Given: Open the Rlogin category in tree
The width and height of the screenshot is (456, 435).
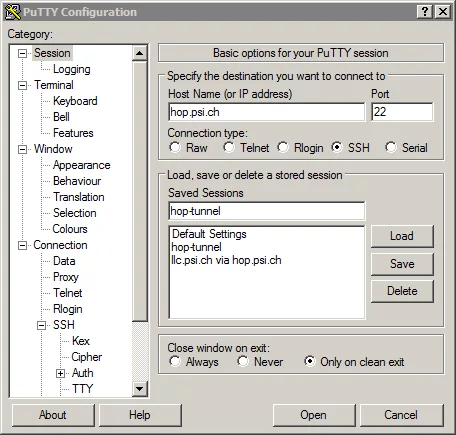Looking at the screenshot, I should (68, 309).
